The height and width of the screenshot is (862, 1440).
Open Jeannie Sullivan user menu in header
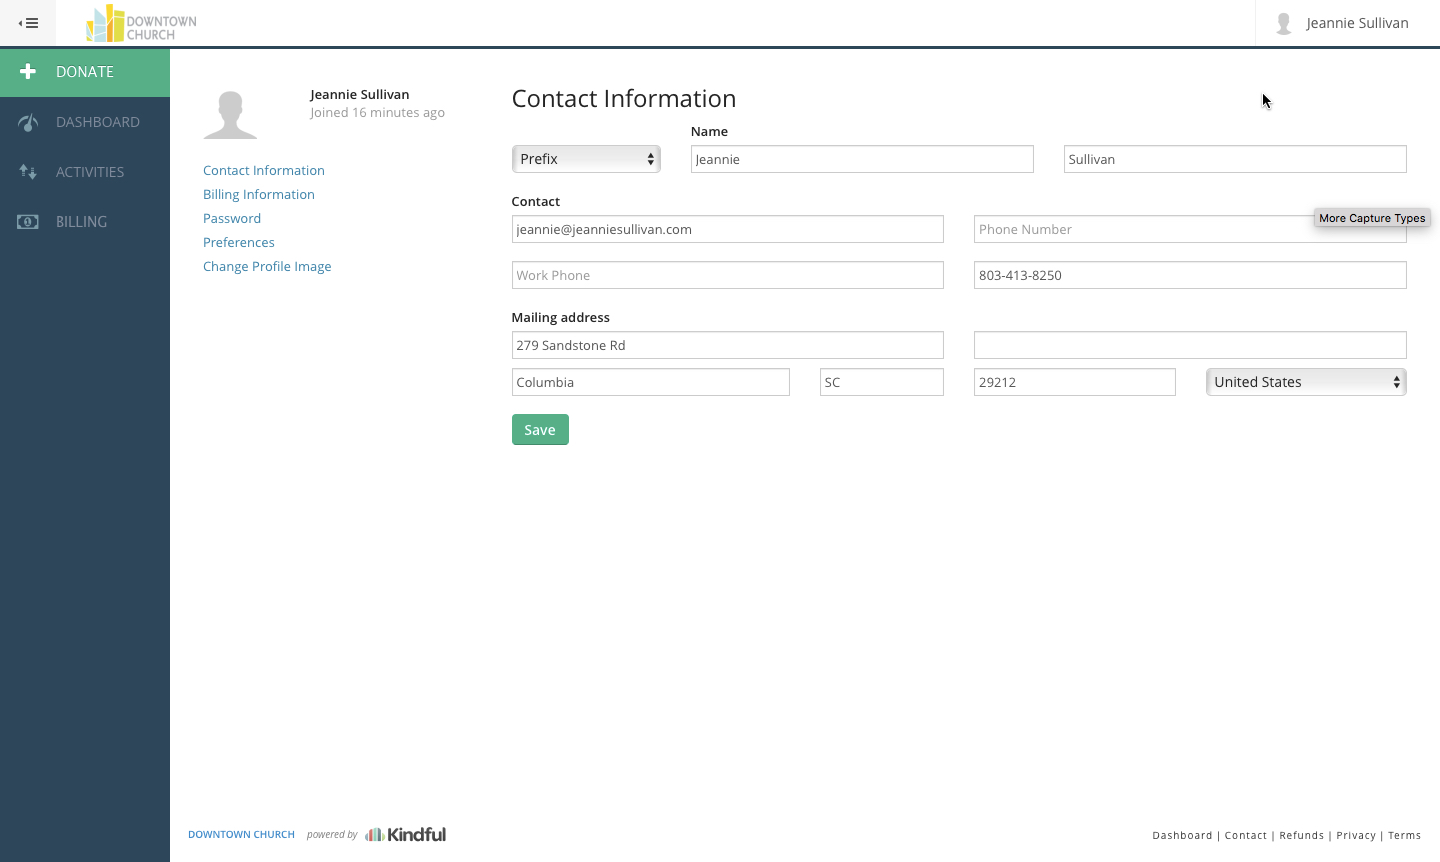click(1347, 23)
